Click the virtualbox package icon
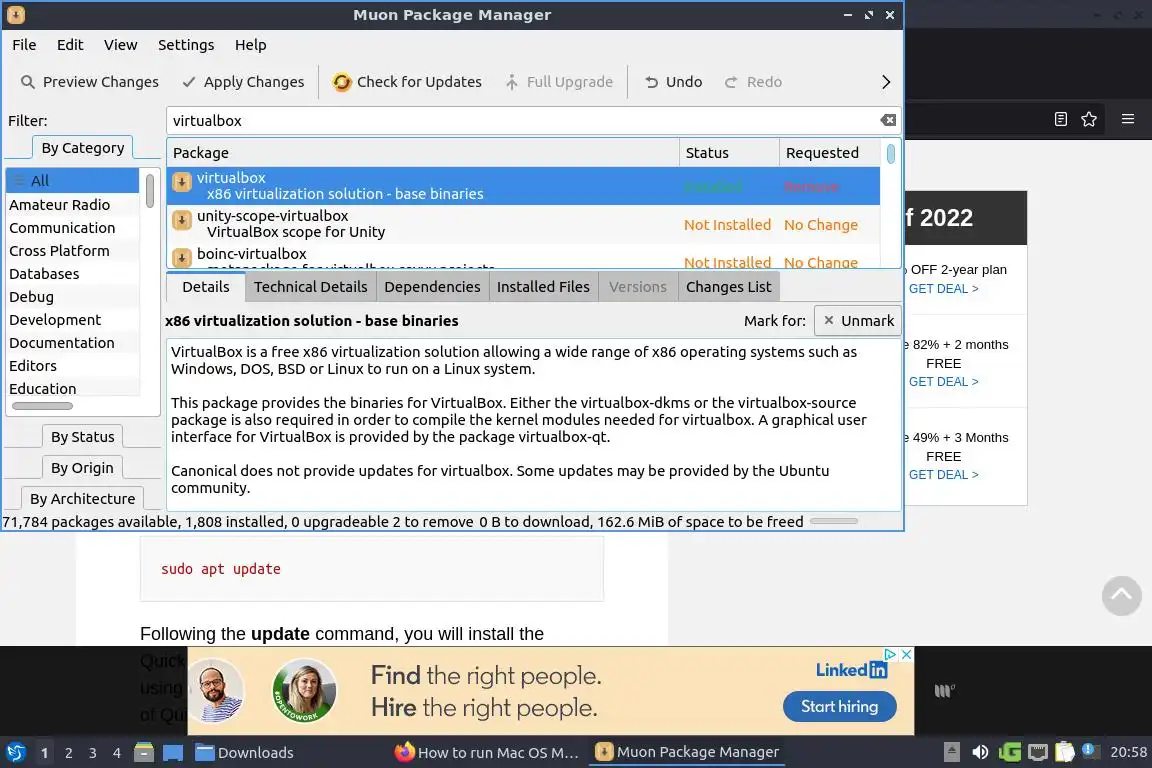This screenshot has height=768, width=1152. click(x=181, y=182)
